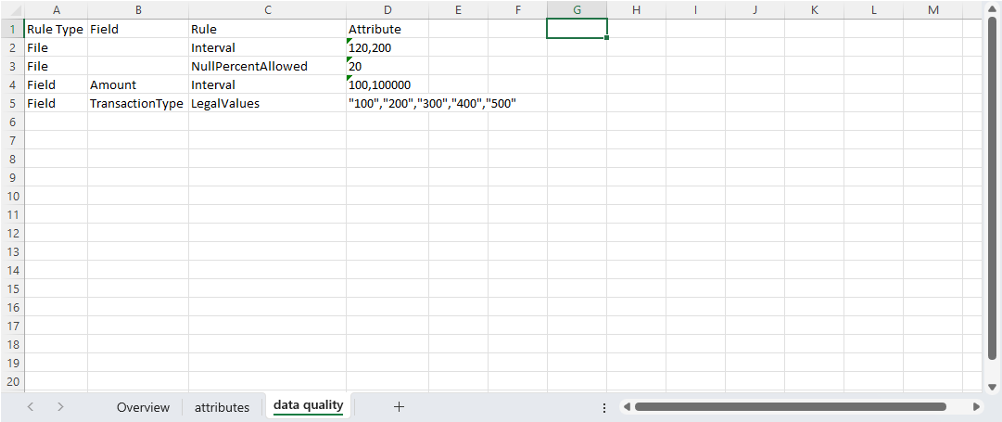Screen dimensions: 1002x422
Task: Click the horizontal scrollbar thumb
Action: pos(790,407)
